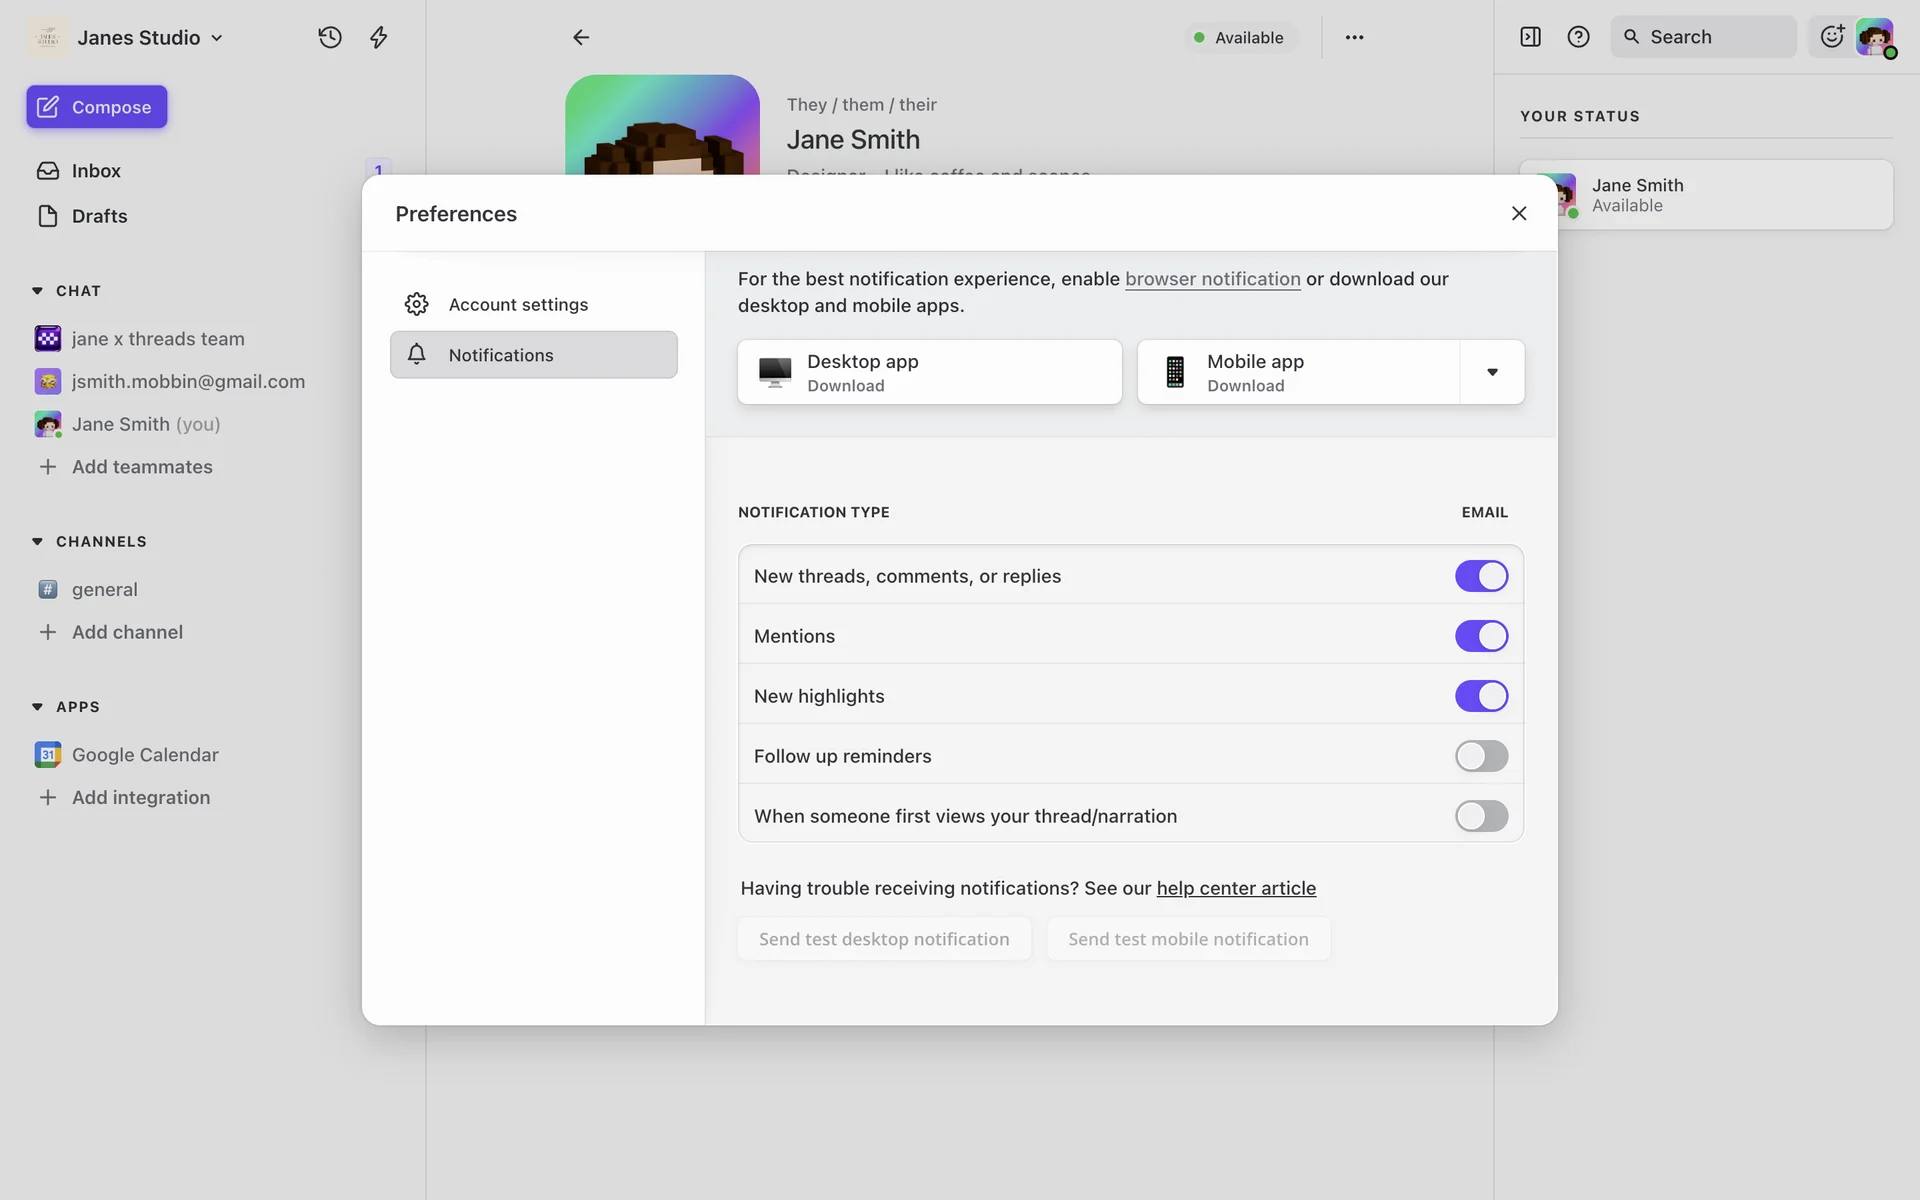This screenshot has width=1920, height=1200.
Task: Open the help center article link
Action: click(1236, 888)
